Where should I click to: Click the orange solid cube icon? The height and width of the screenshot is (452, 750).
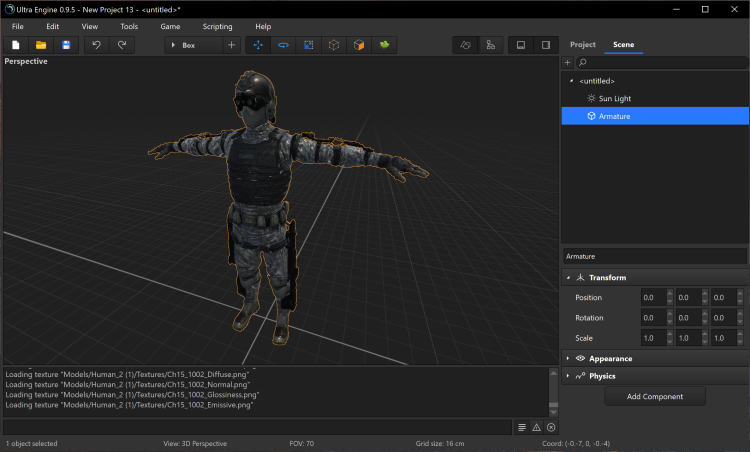click(358, 45)
